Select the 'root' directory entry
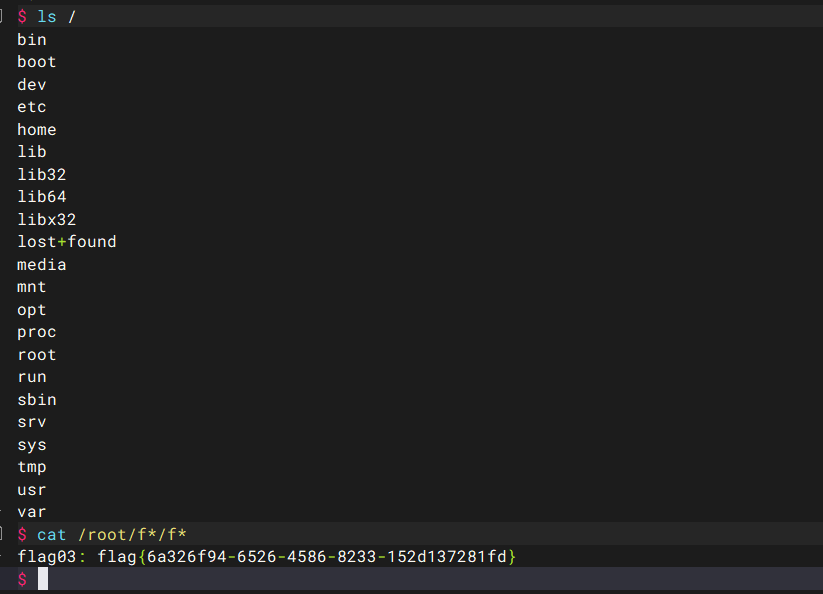This screenshot has width=823, height=594. point(37,355)
